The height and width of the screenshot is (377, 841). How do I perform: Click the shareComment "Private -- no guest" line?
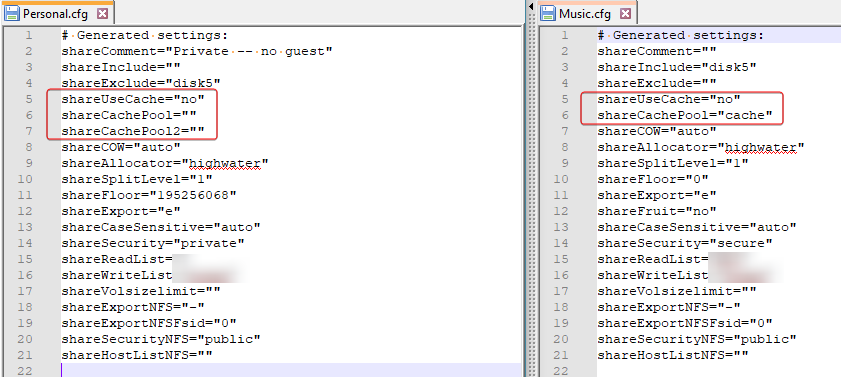(197, 51)
